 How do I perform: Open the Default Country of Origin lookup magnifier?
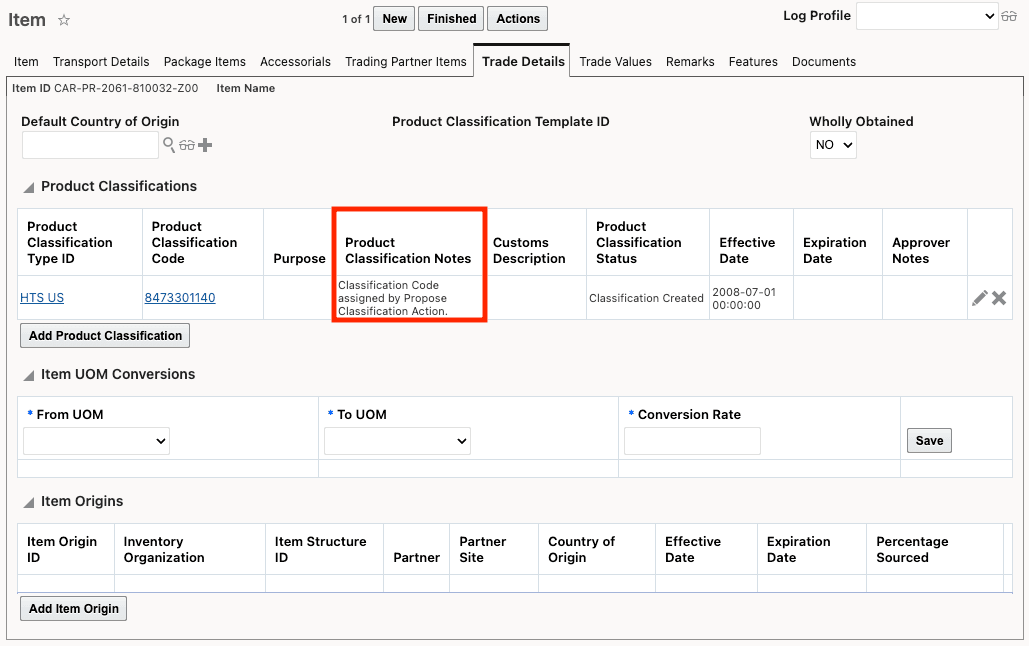click(x=169, y=145)
